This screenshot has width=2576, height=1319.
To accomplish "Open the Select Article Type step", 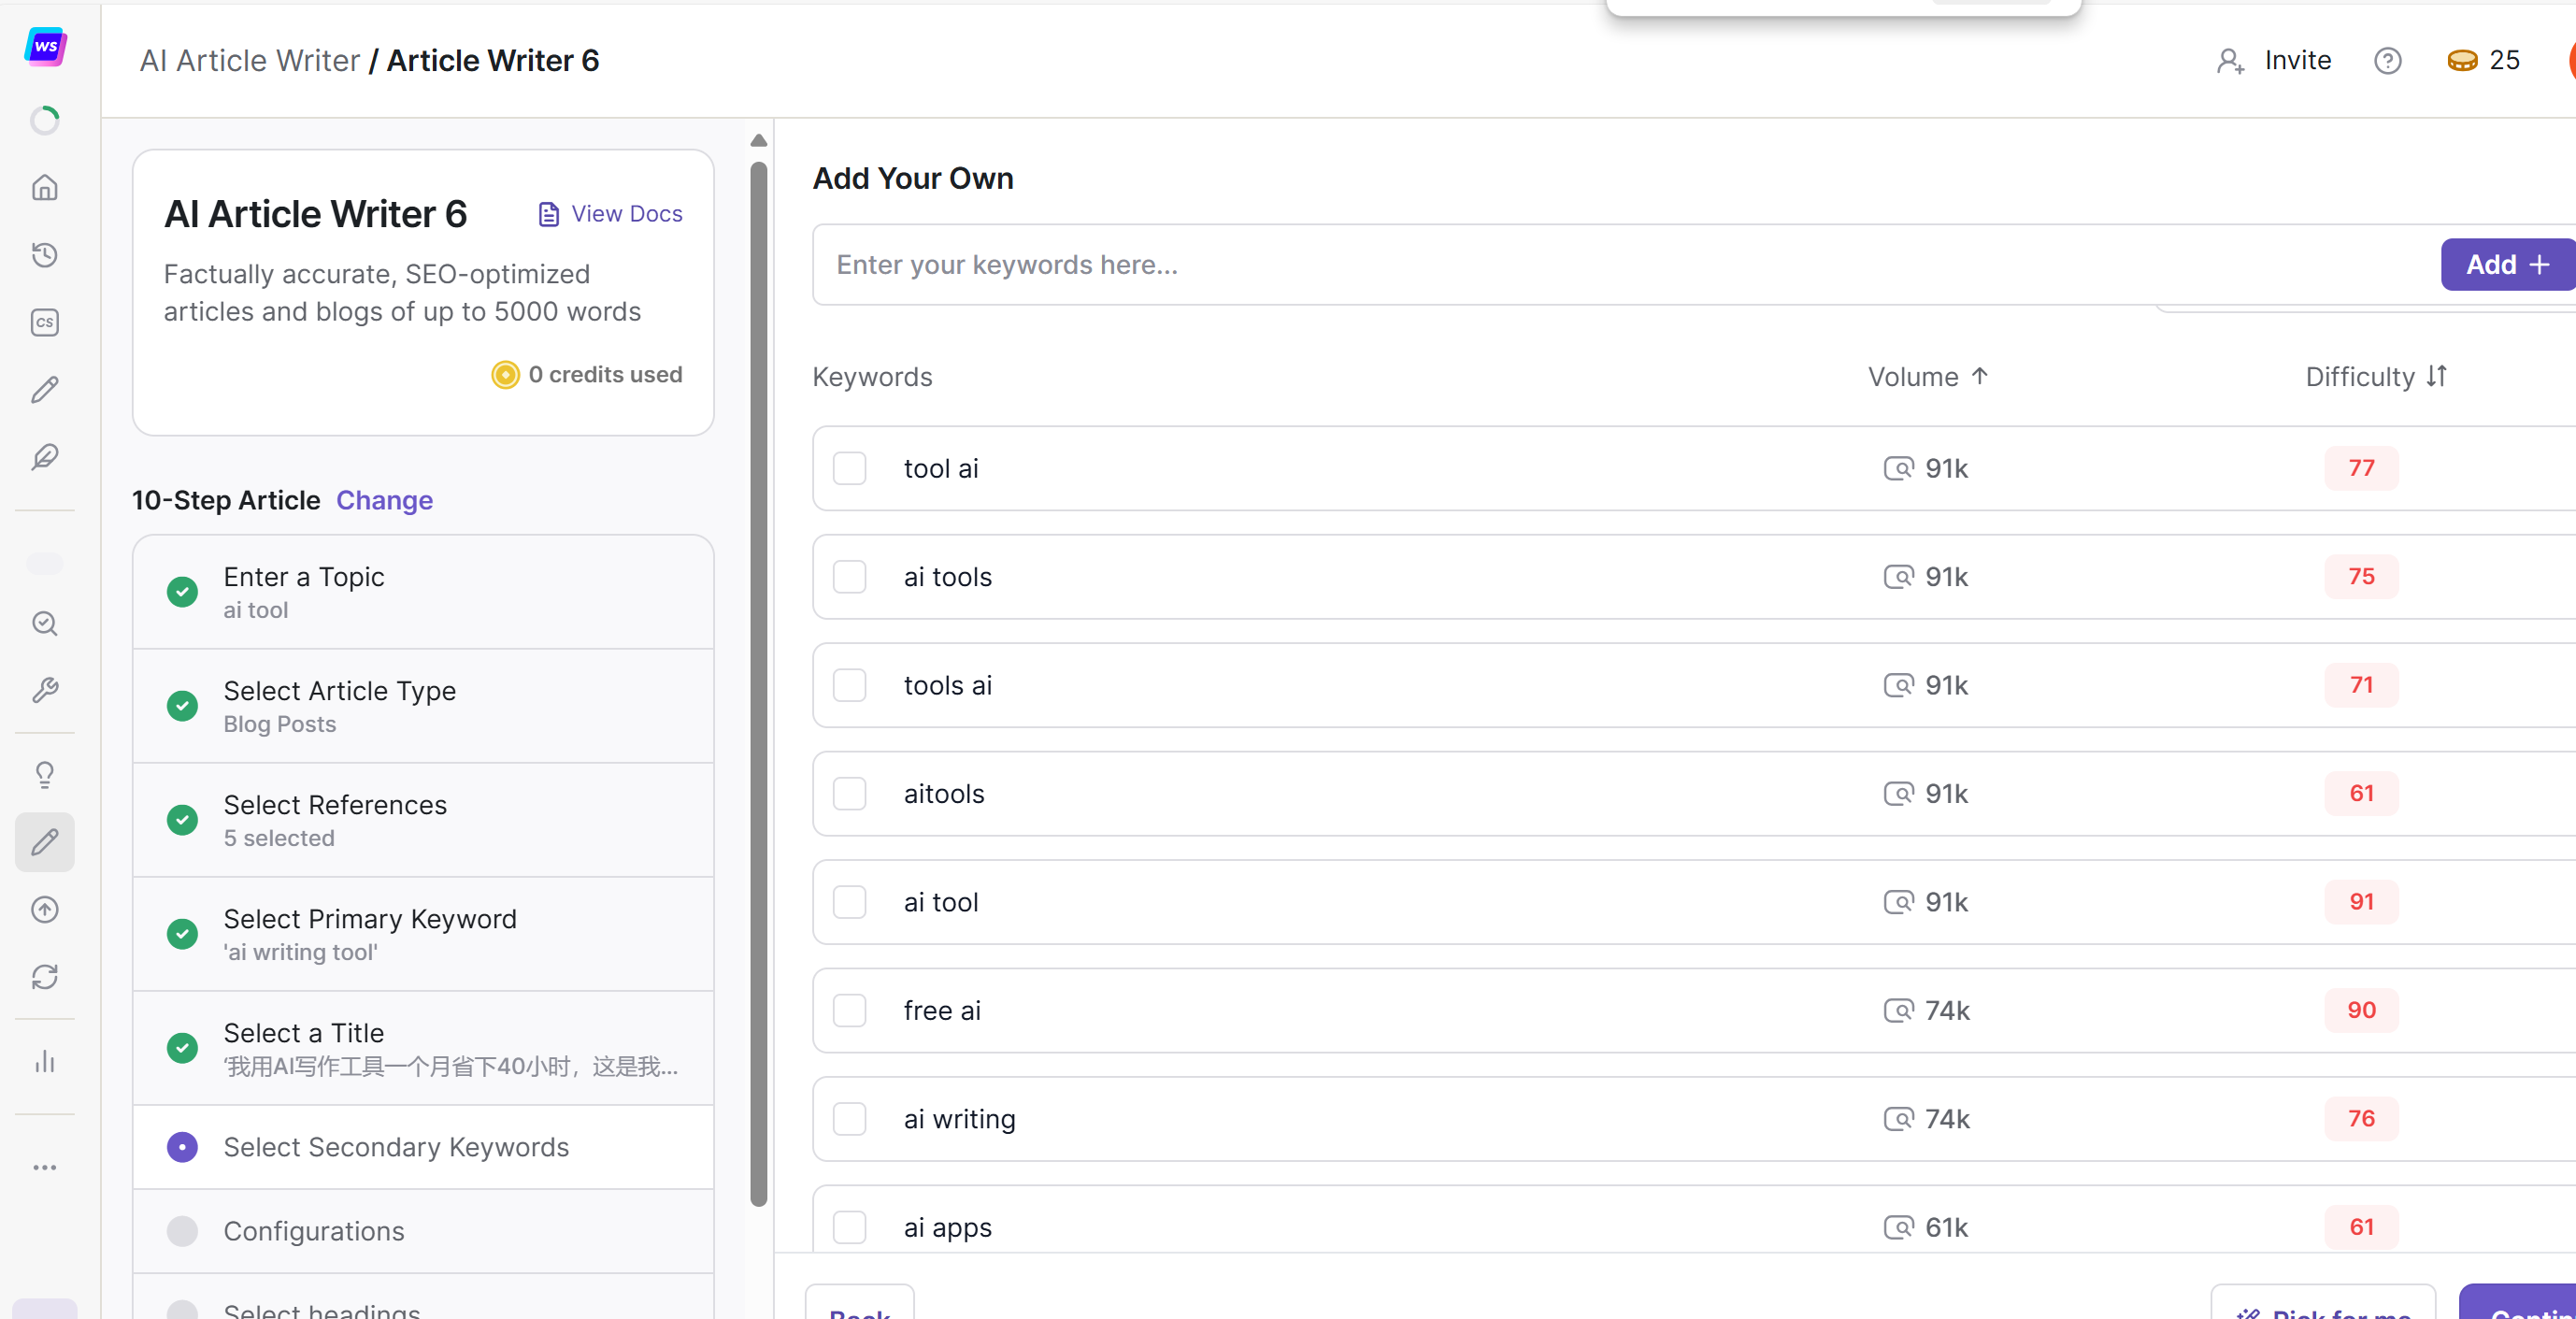I will click(339, 705).
